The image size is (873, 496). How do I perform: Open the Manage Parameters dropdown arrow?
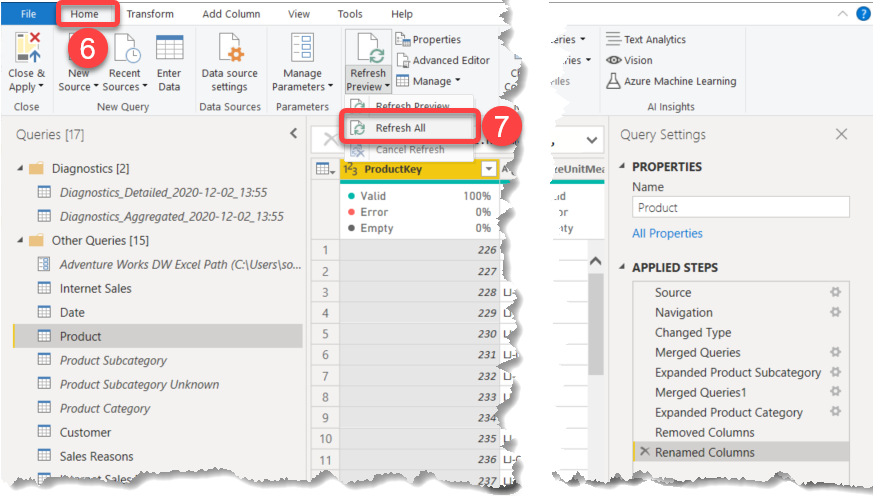coord(331,87)
